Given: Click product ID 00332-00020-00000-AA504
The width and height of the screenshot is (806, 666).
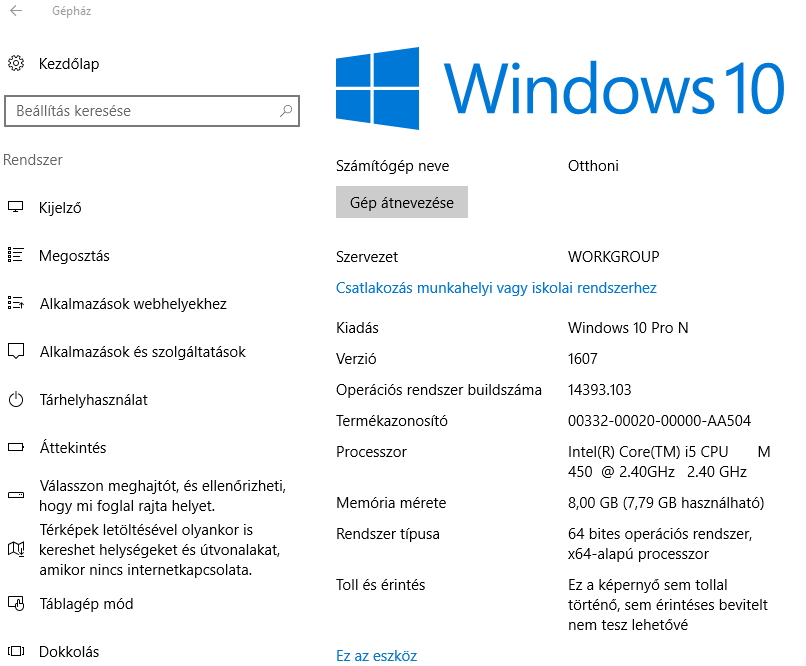Looking at the screenshot, I should (x=660, y=421).
